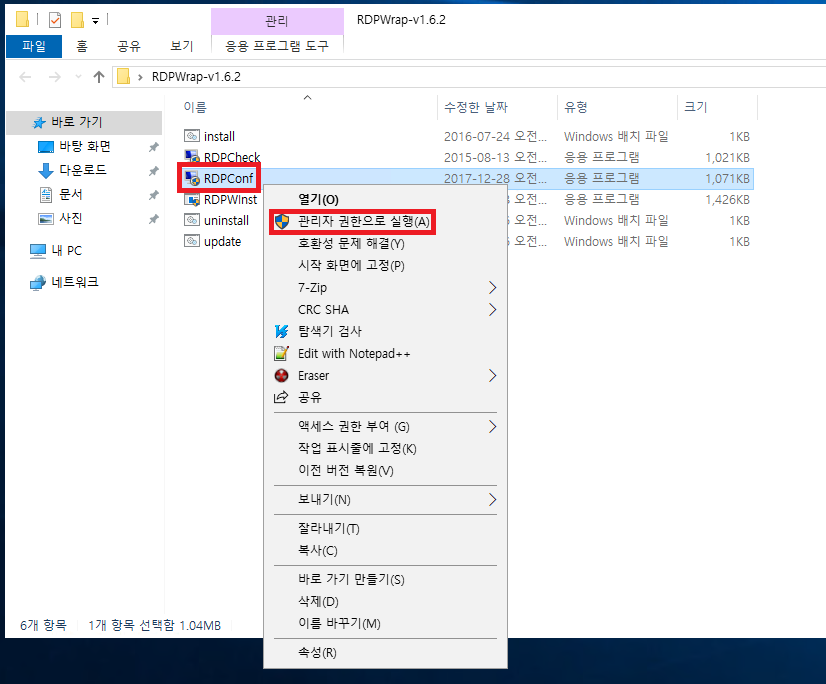Choose 잘라내기(T) in context menu
Image resolution: width=826 pixels, height=684 pixels.
[x=386, y=528]
